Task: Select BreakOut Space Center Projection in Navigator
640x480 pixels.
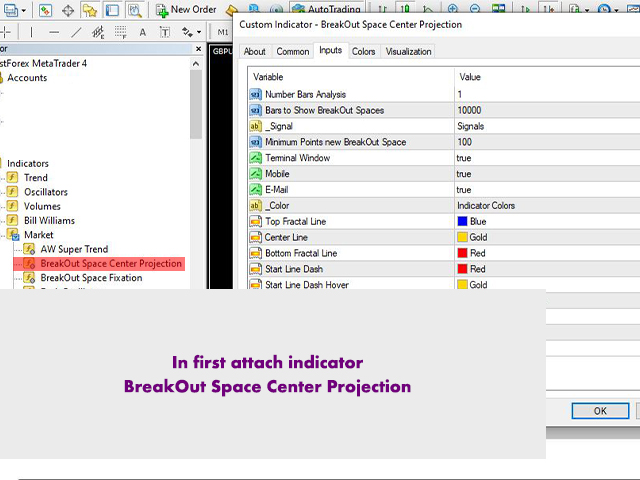Action: 111,263
